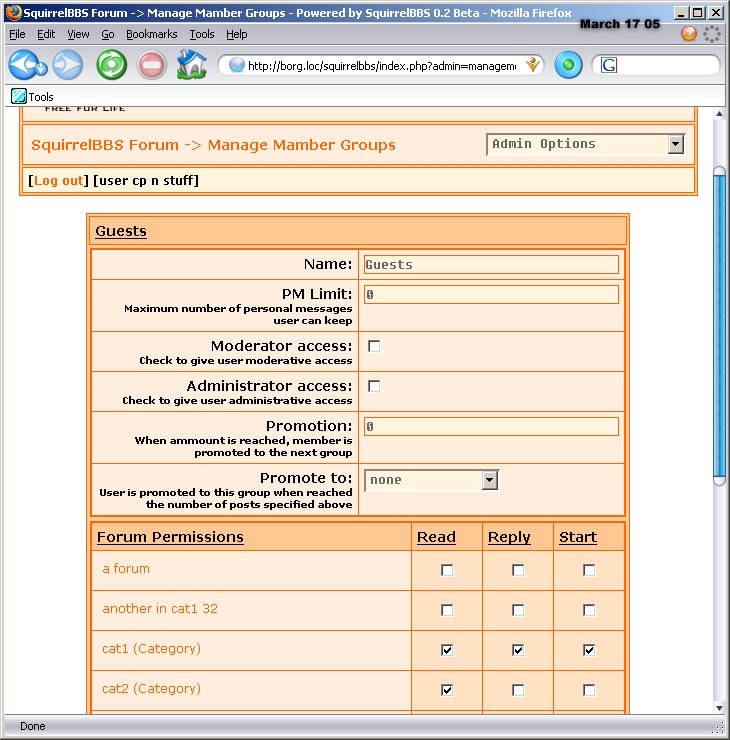Check Reply for another in cat1 32
730x740 pixels.
[x=518, y=610]
